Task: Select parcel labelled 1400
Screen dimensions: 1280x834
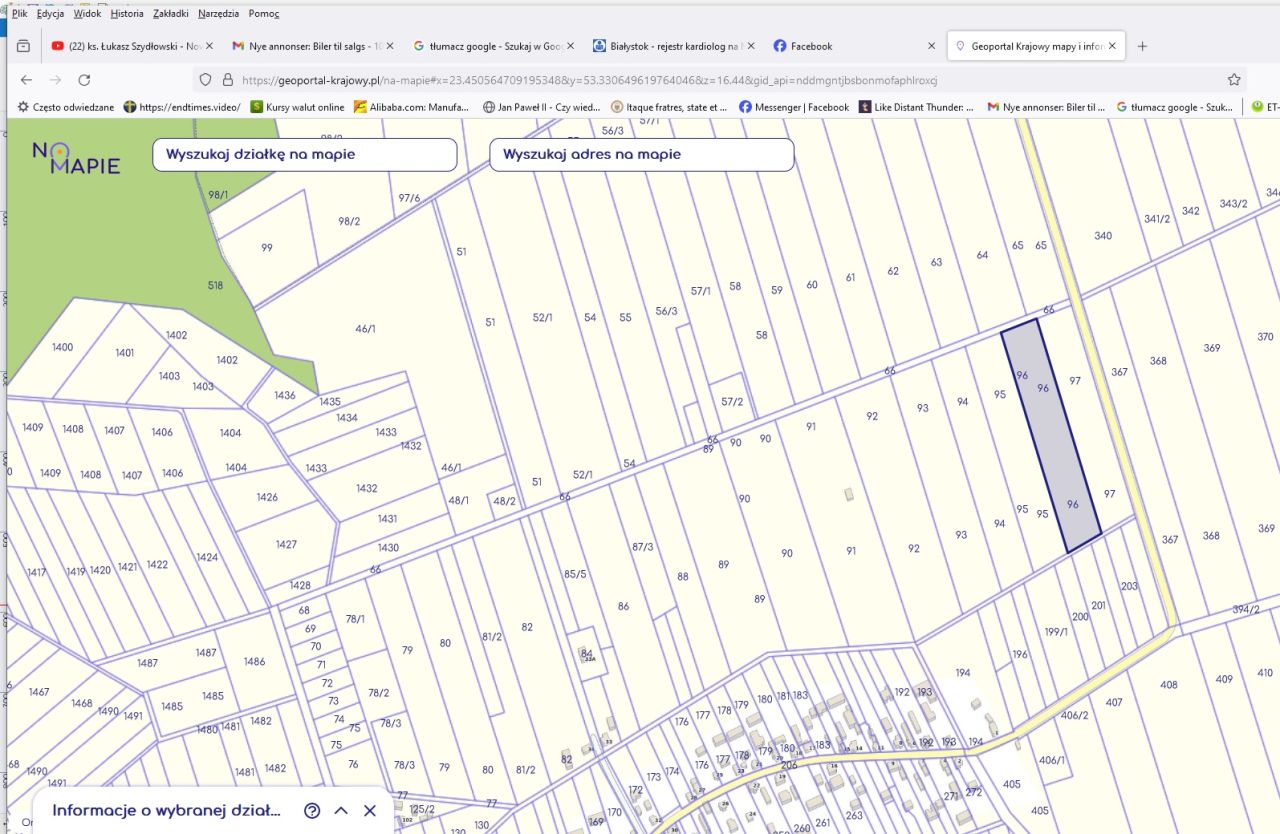Action: [62, 347]
